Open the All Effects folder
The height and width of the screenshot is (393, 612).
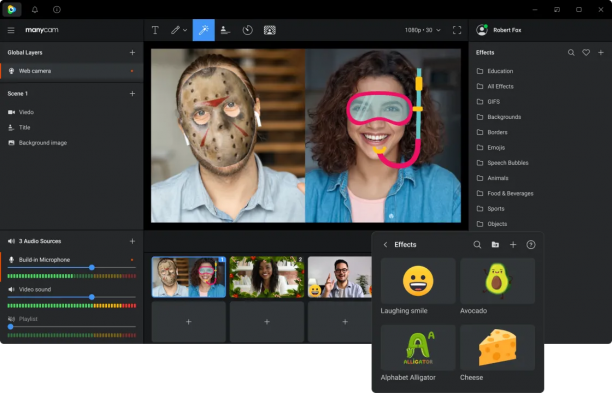pos(495,86)
